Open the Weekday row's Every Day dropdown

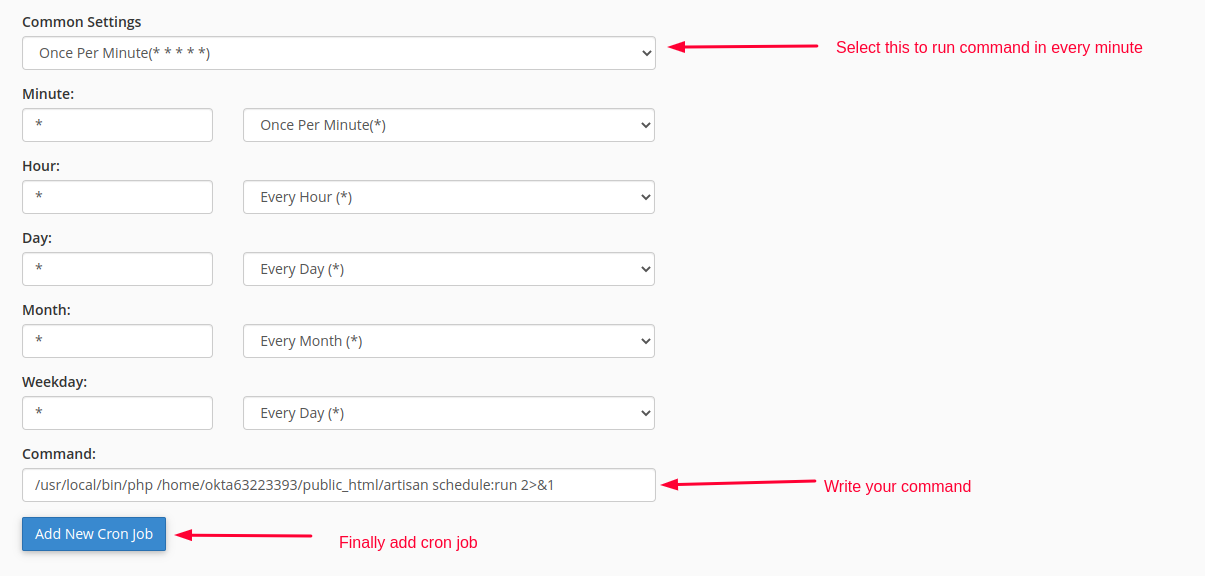click(x=448, y=413)
